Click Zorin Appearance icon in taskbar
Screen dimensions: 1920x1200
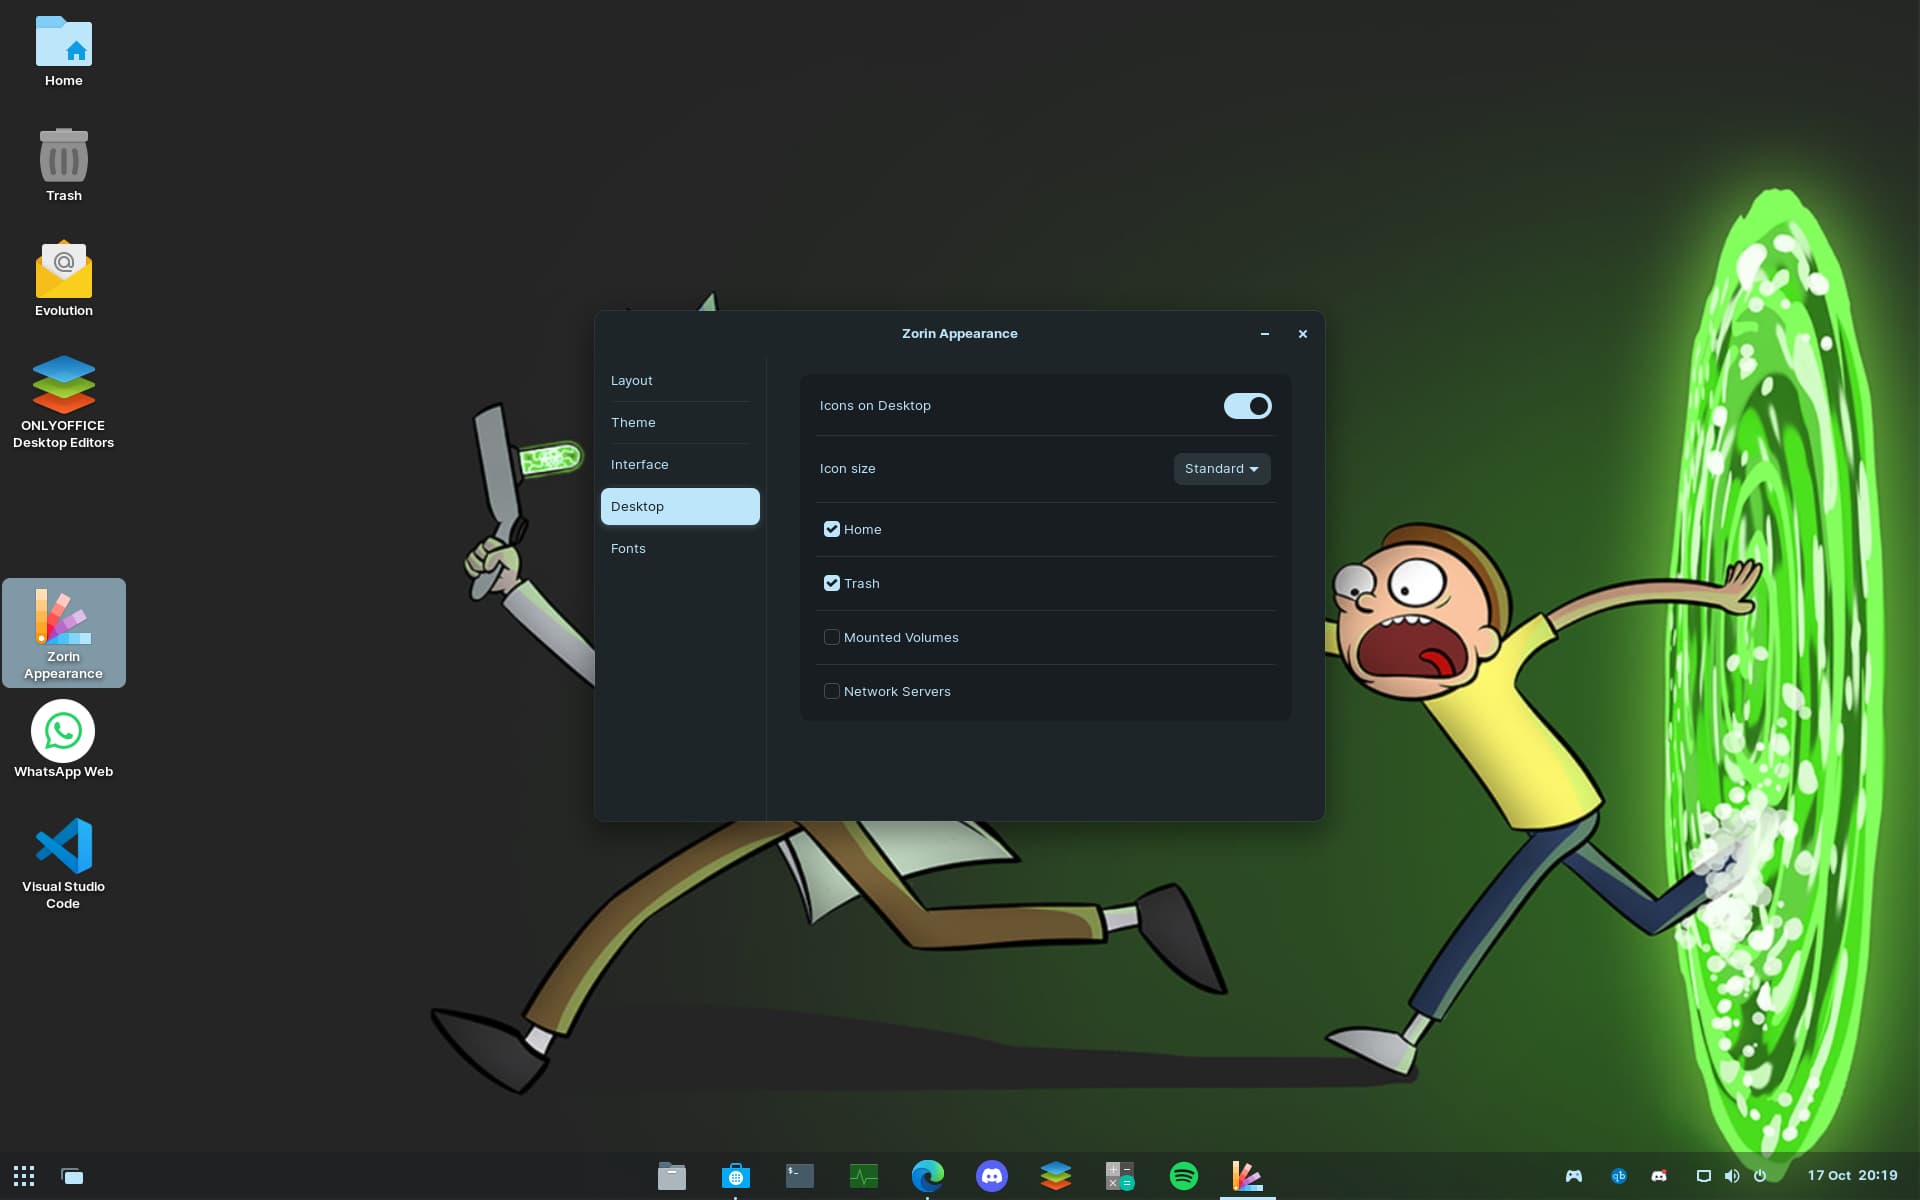pos(1248,1176)
